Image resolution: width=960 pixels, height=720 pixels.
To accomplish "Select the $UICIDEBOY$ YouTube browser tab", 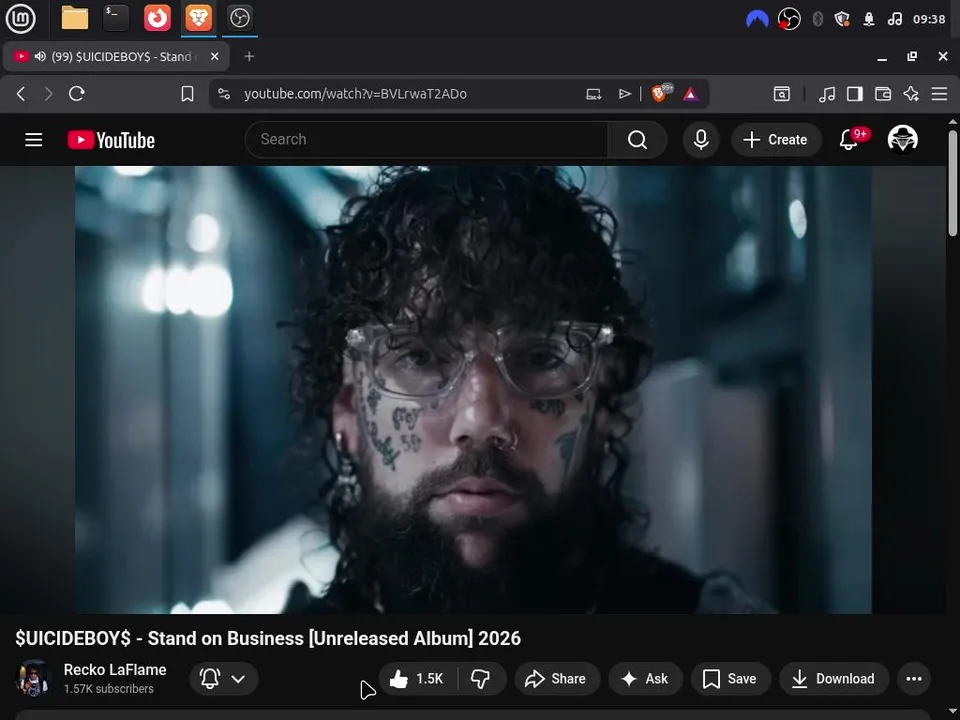I will (x=116, y=56).
